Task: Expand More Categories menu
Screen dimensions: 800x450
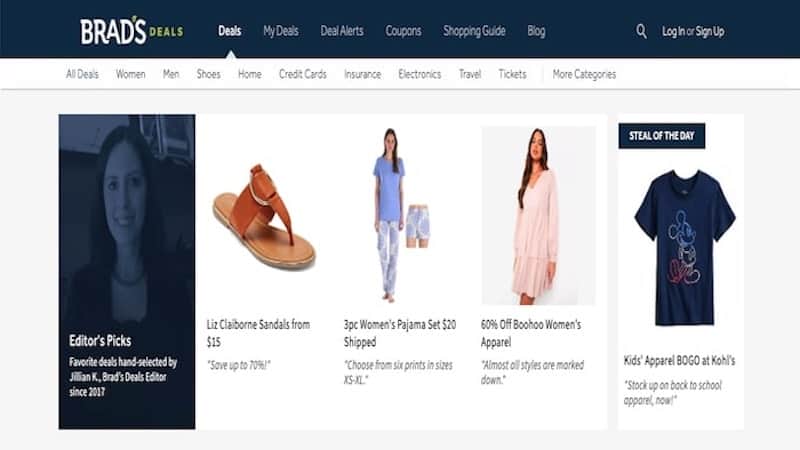Action: tap(584, 74)
